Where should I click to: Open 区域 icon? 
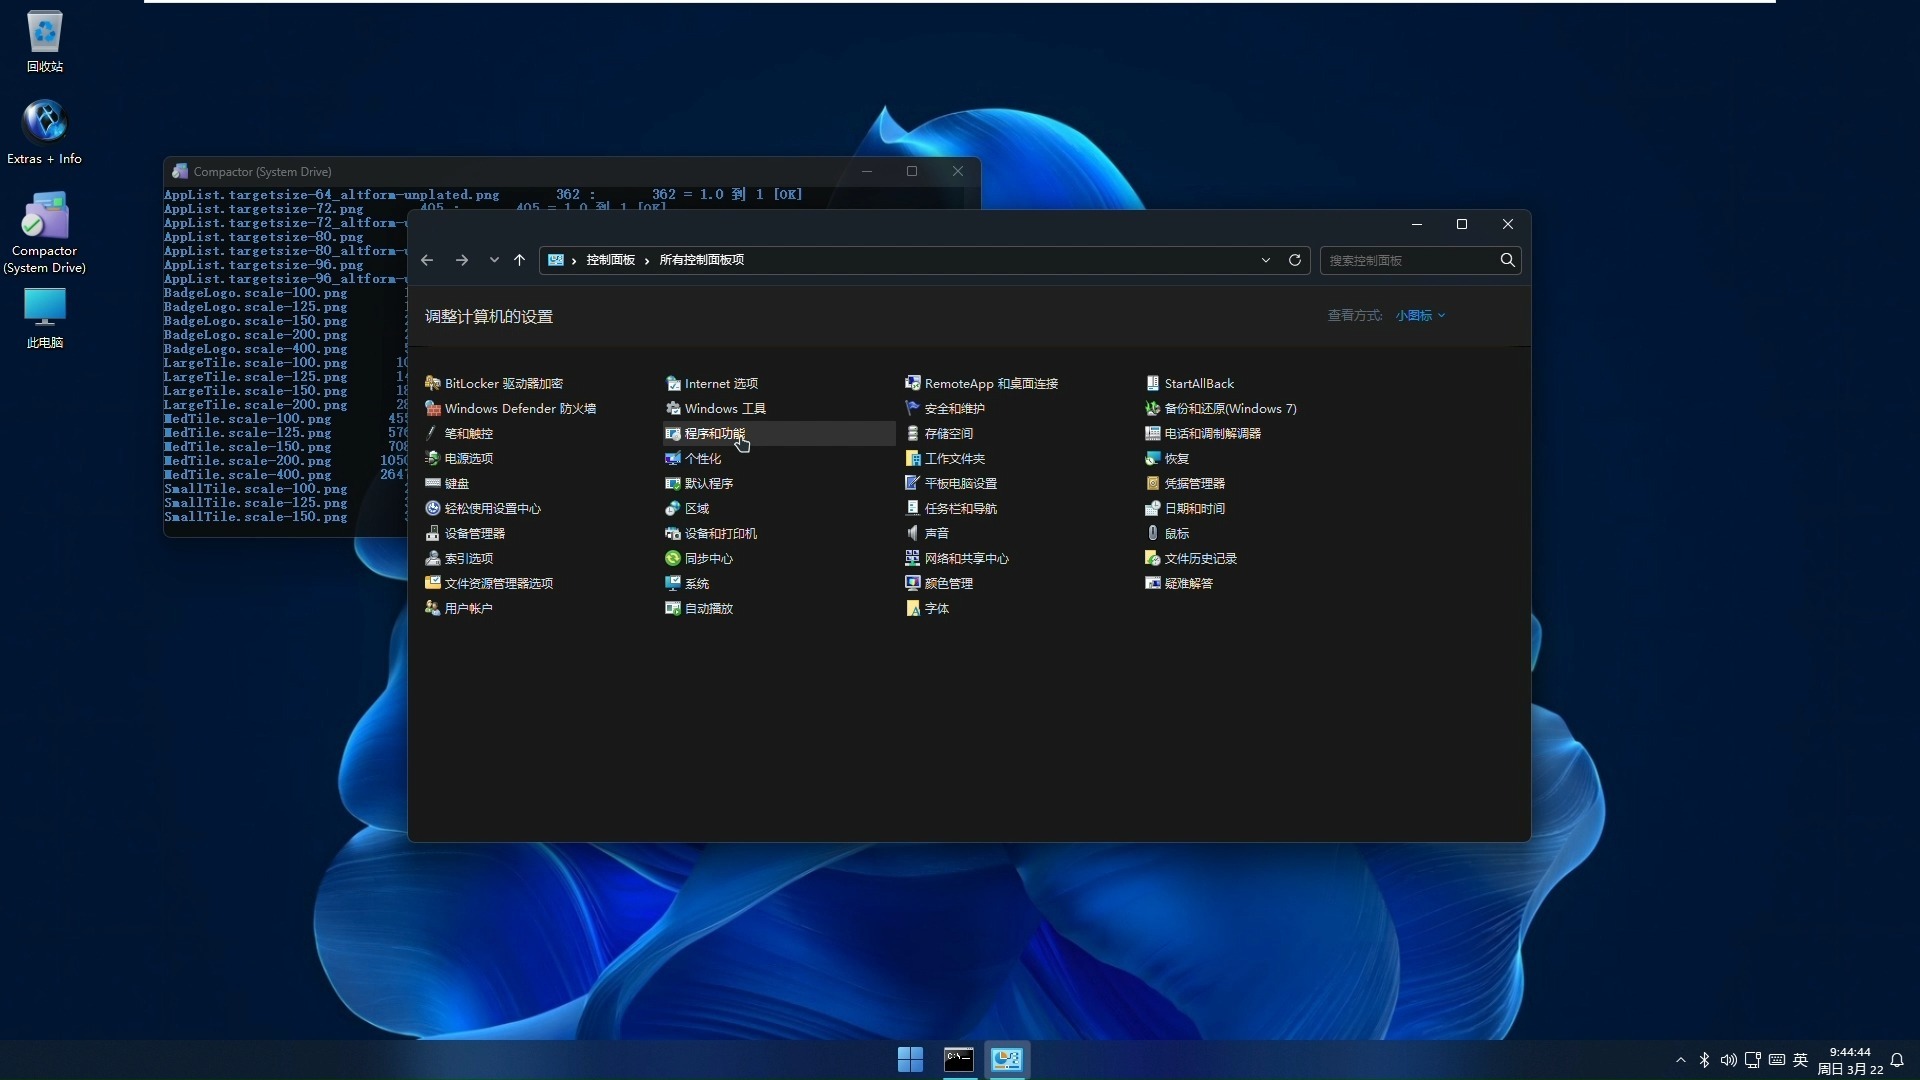pyautogui.click(x=673, y=509)
